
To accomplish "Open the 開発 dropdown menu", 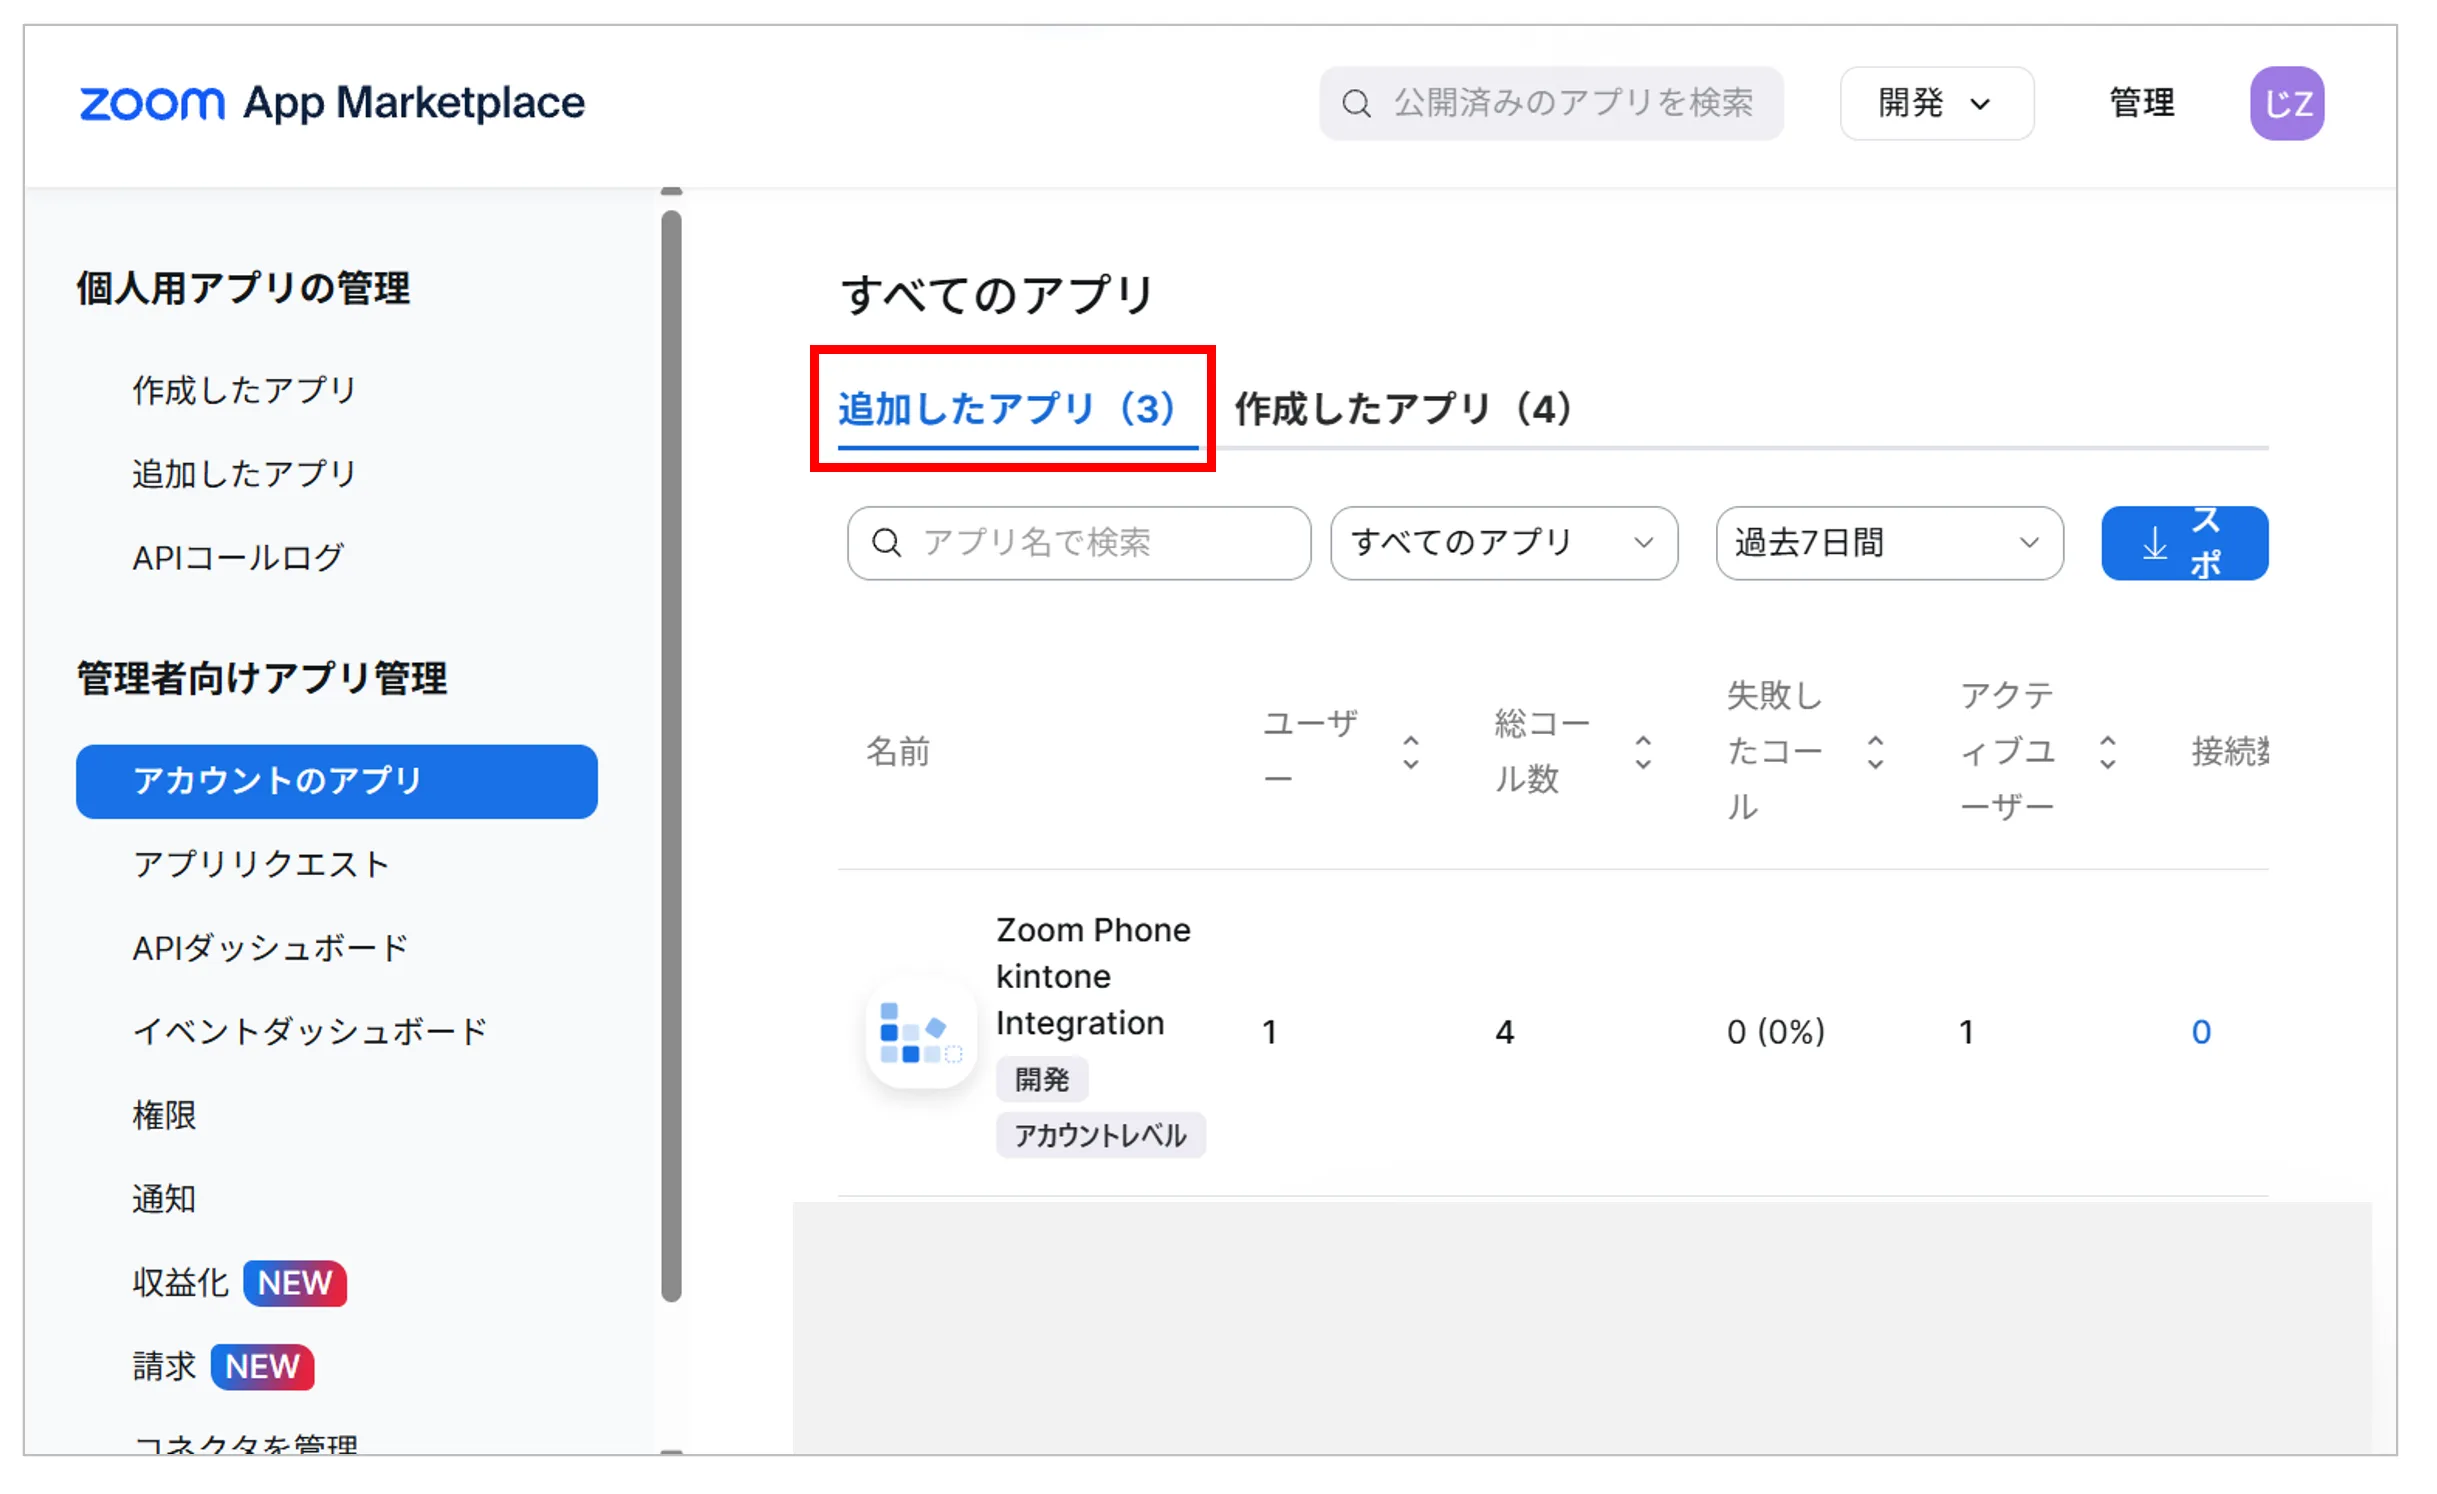I will point(1936,103).
